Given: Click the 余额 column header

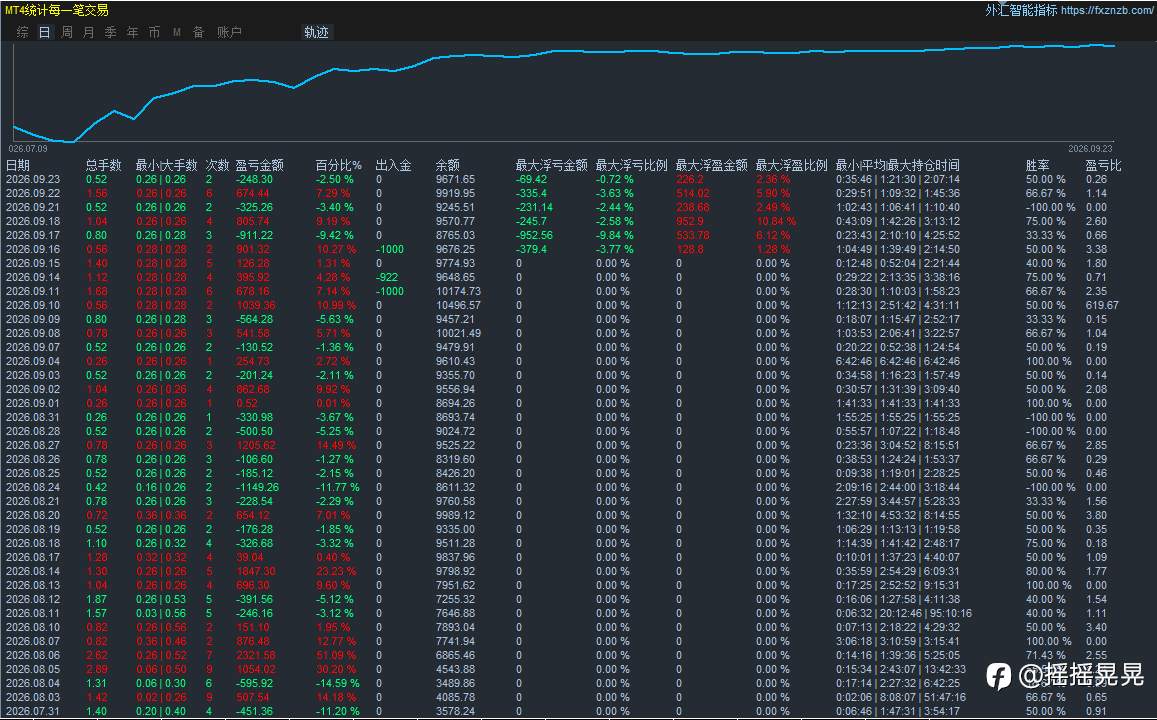Looking at the screenshot, I should pyautogui.click(x=448, y=165).
